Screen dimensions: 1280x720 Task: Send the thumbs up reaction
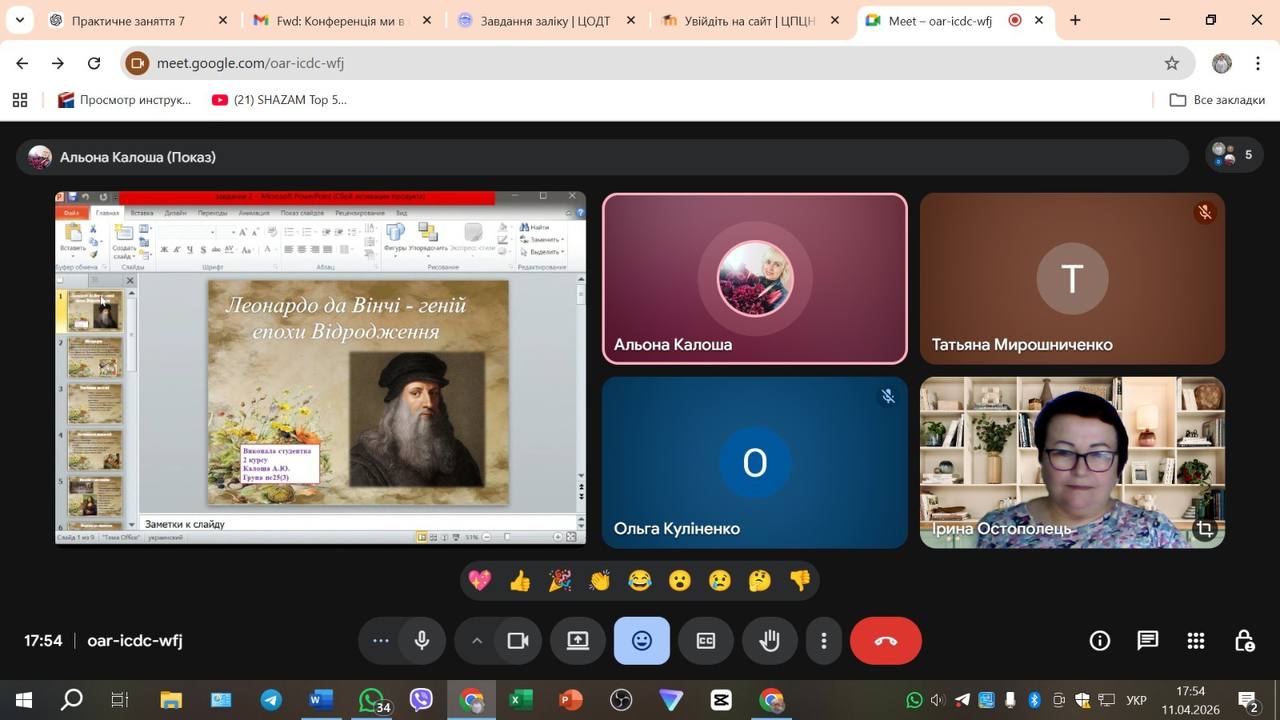(520, 580)
